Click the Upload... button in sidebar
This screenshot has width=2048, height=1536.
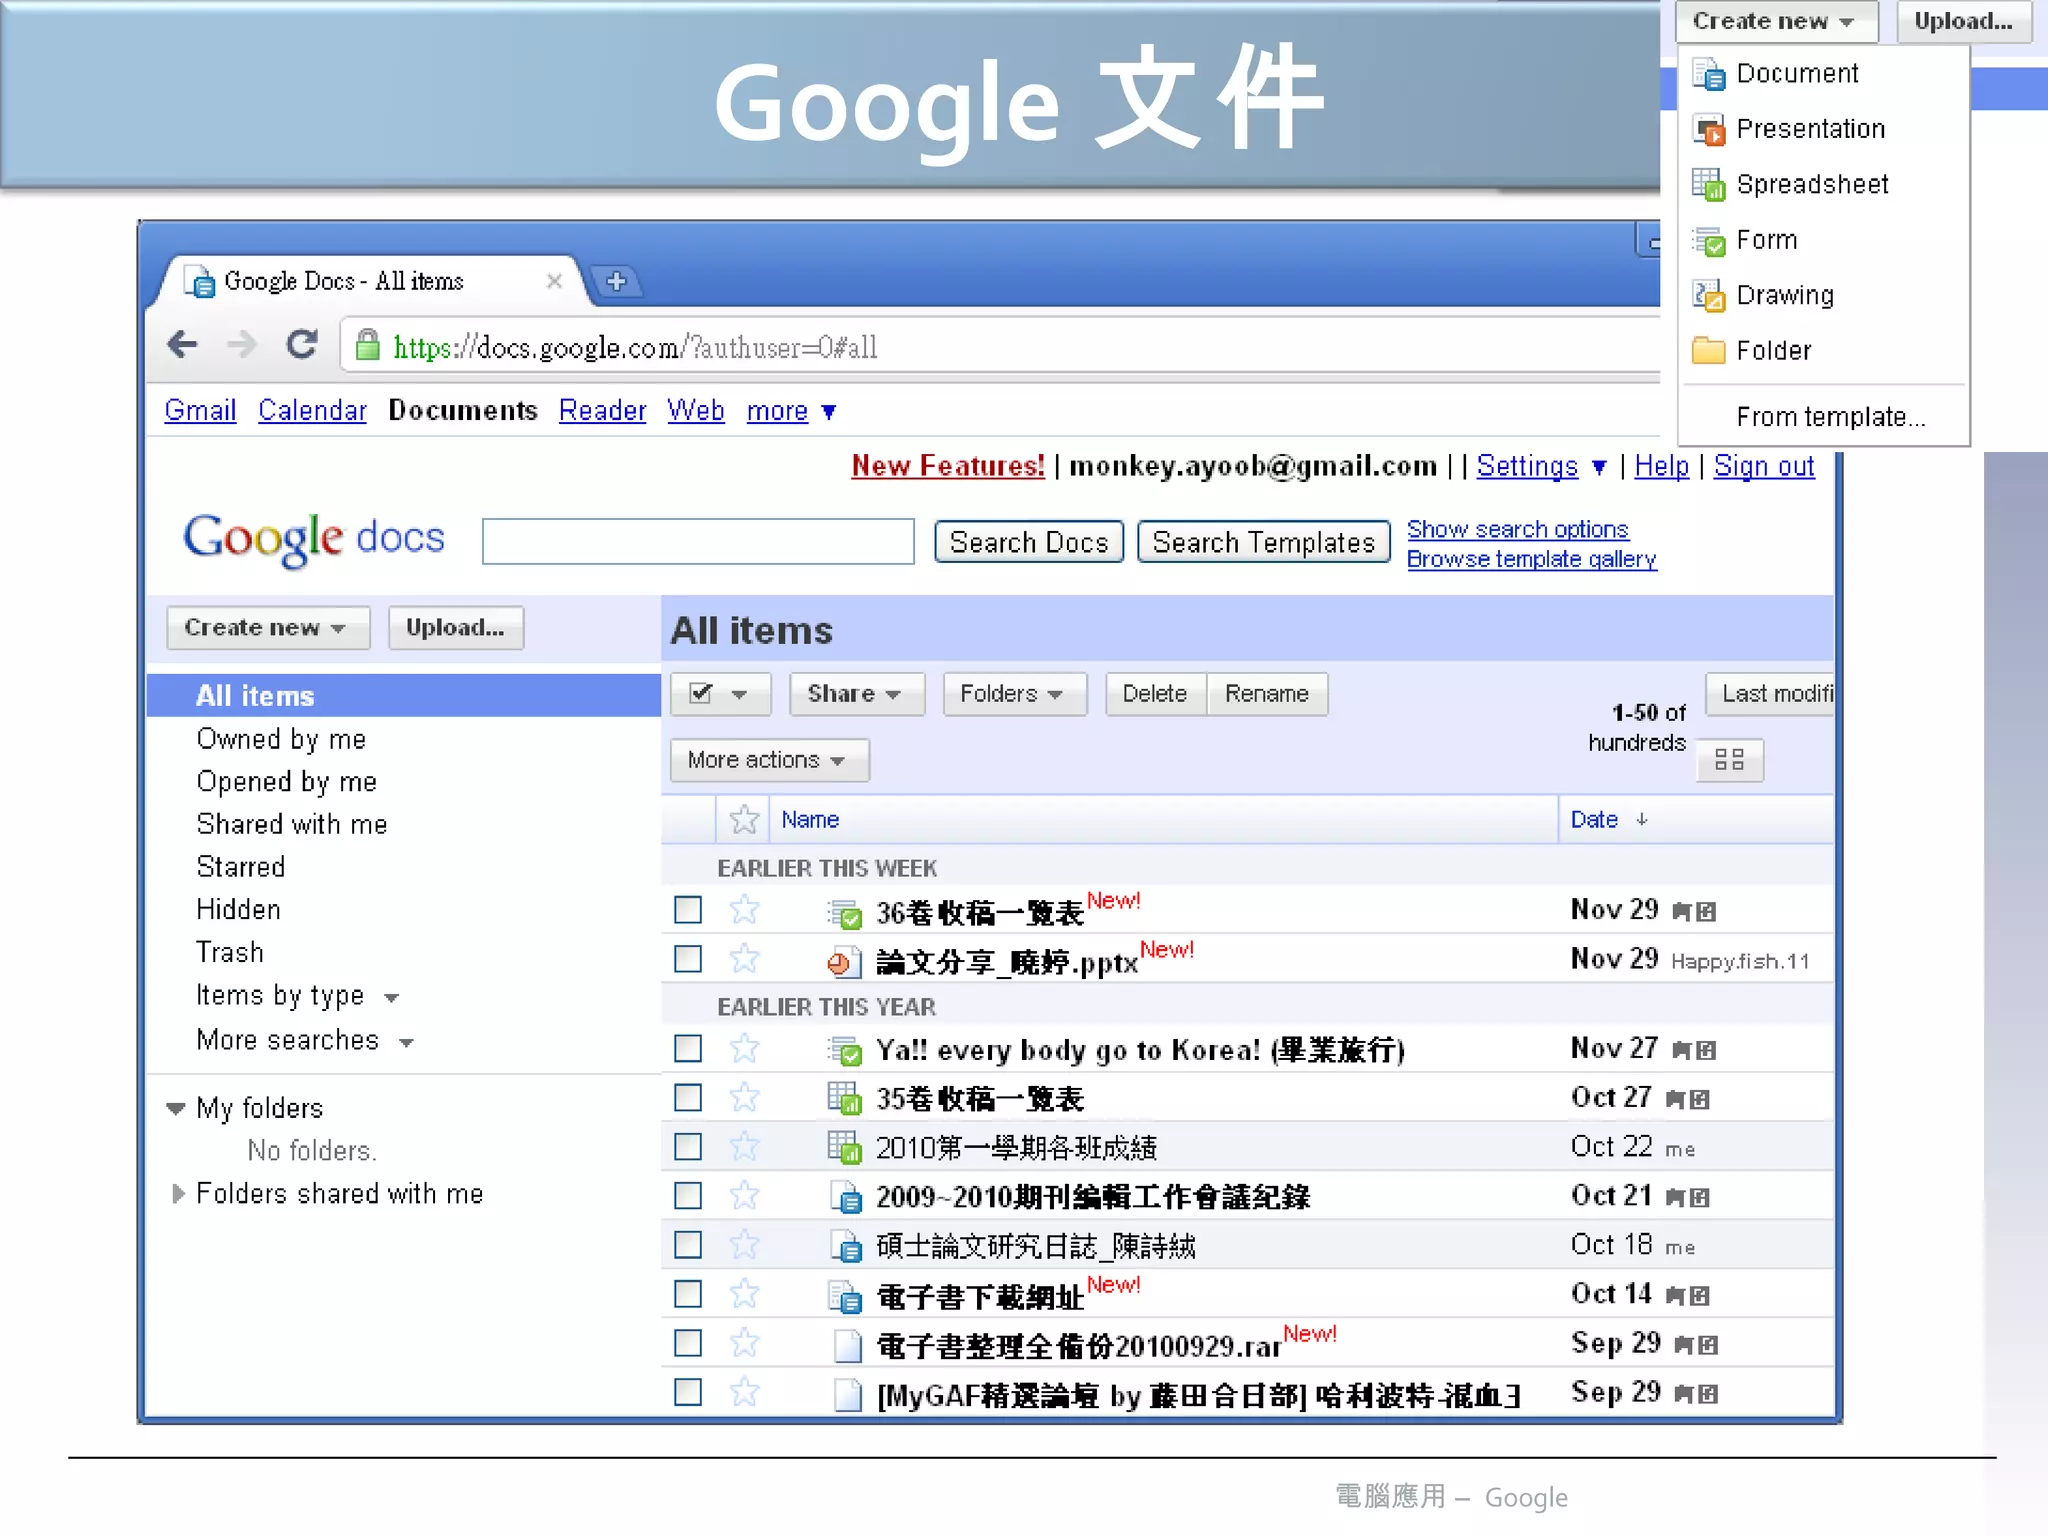pos(455,628)
